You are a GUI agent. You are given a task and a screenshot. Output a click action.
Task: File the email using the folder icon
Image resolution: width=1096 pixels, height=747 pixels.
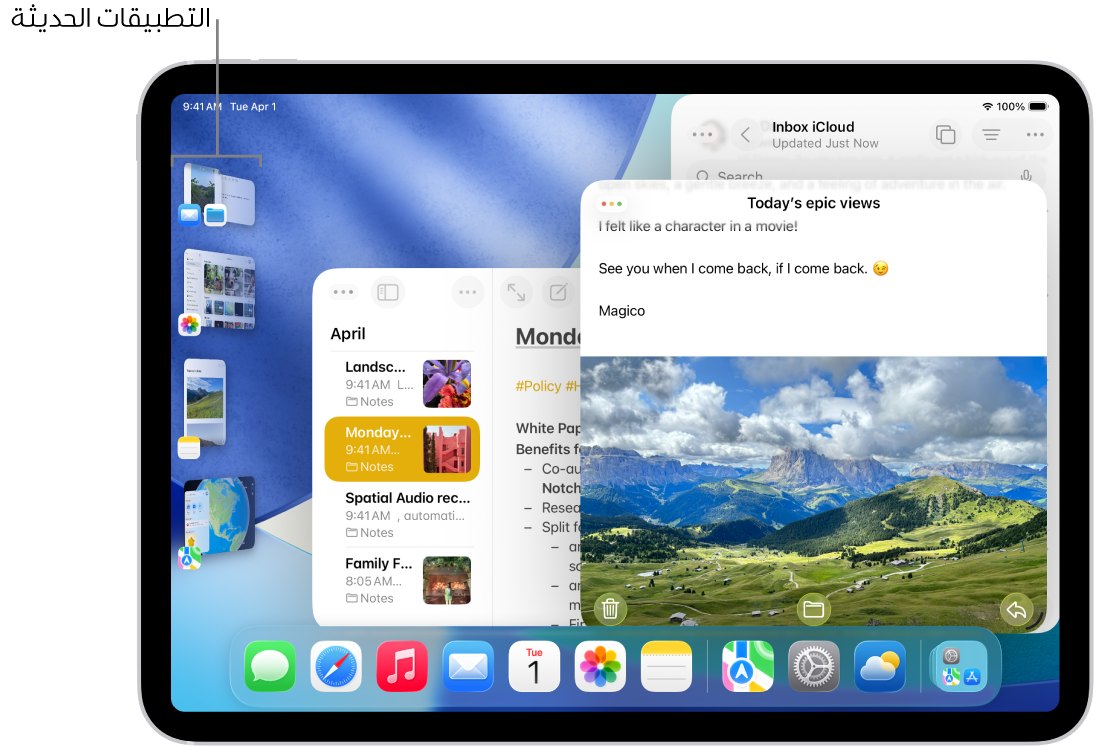(x=813, y=608)
